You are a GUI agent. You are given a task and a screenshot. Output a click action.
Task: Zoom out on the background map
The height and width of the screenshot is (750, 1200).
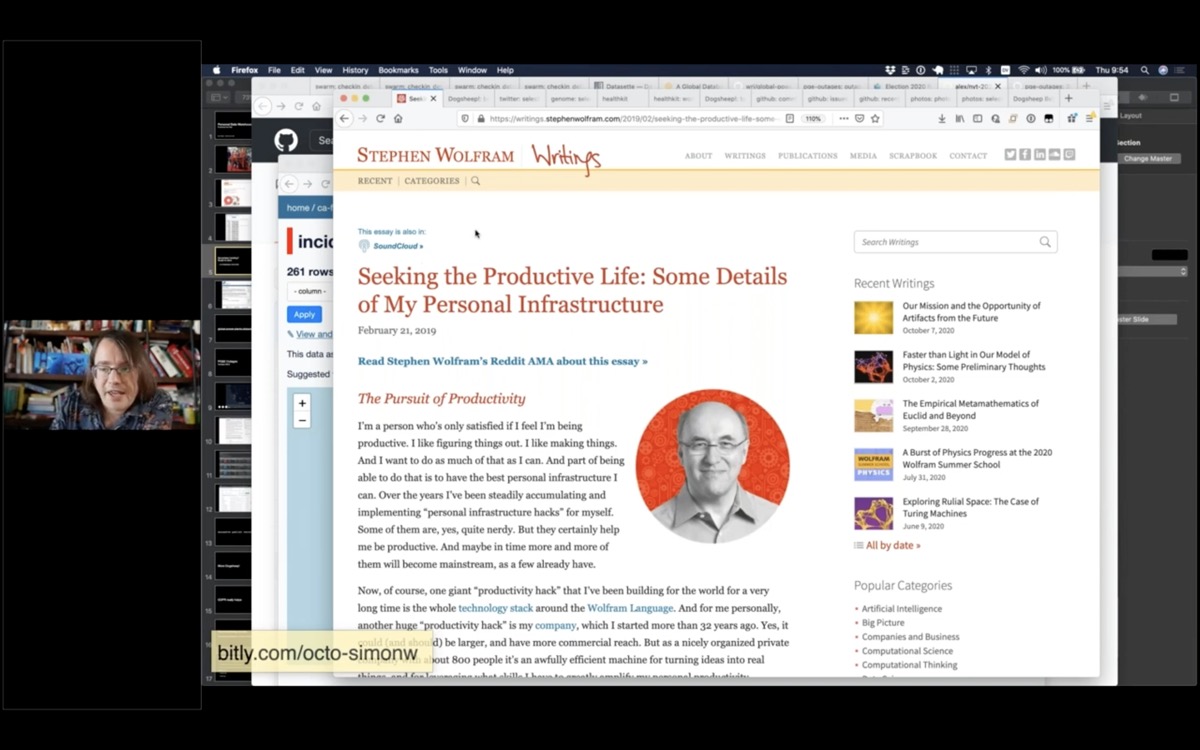point(302,420)
